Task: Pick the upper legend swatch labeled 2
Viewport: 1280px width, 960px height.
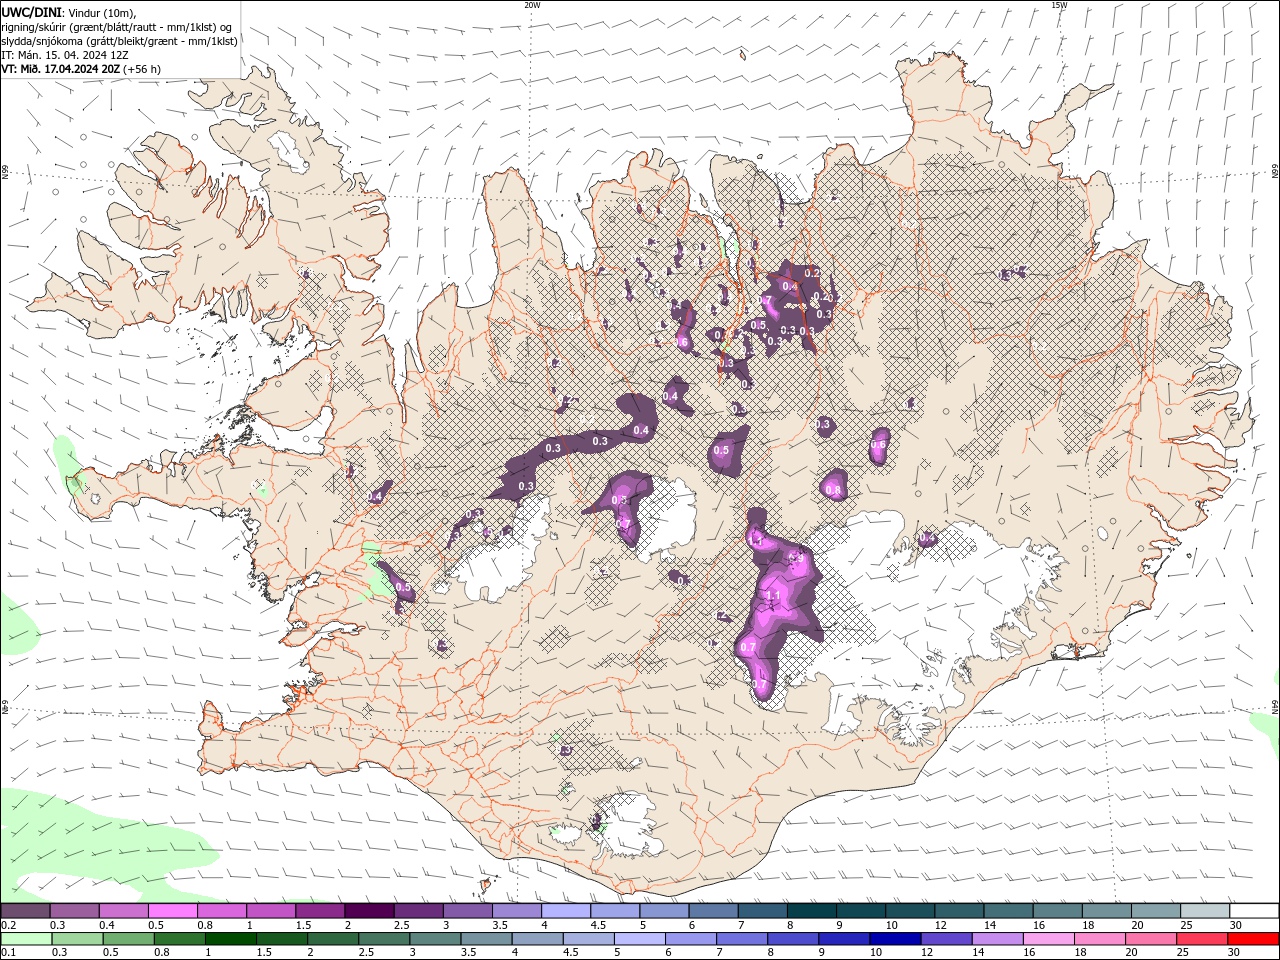Action: [369, 911]
